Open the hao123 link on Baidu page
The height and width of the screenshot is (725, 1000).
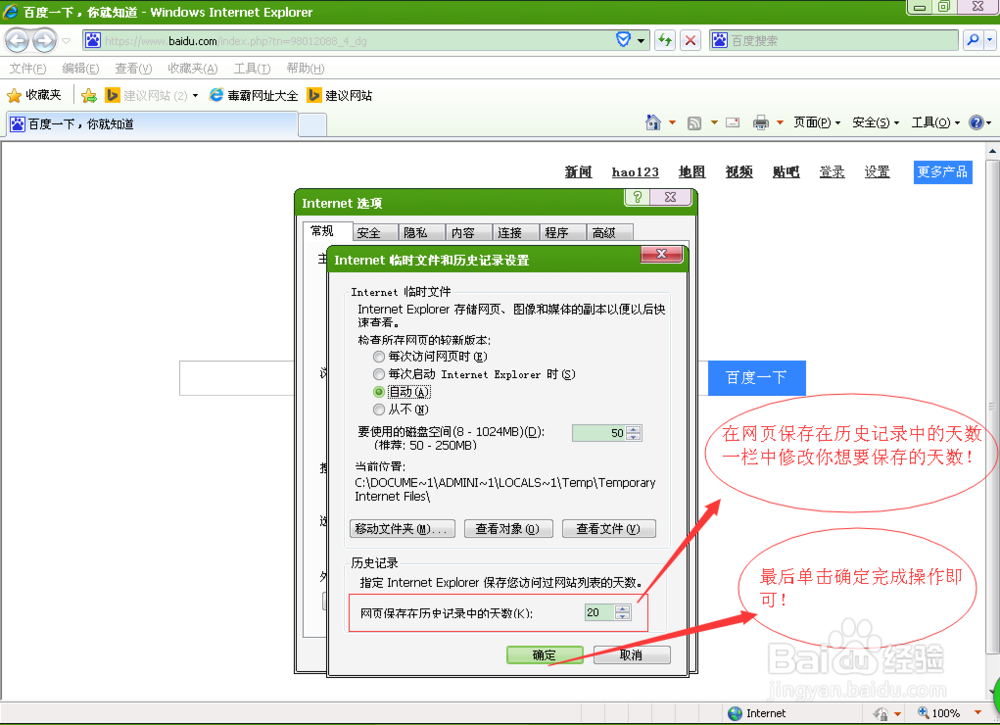[635, 172]
